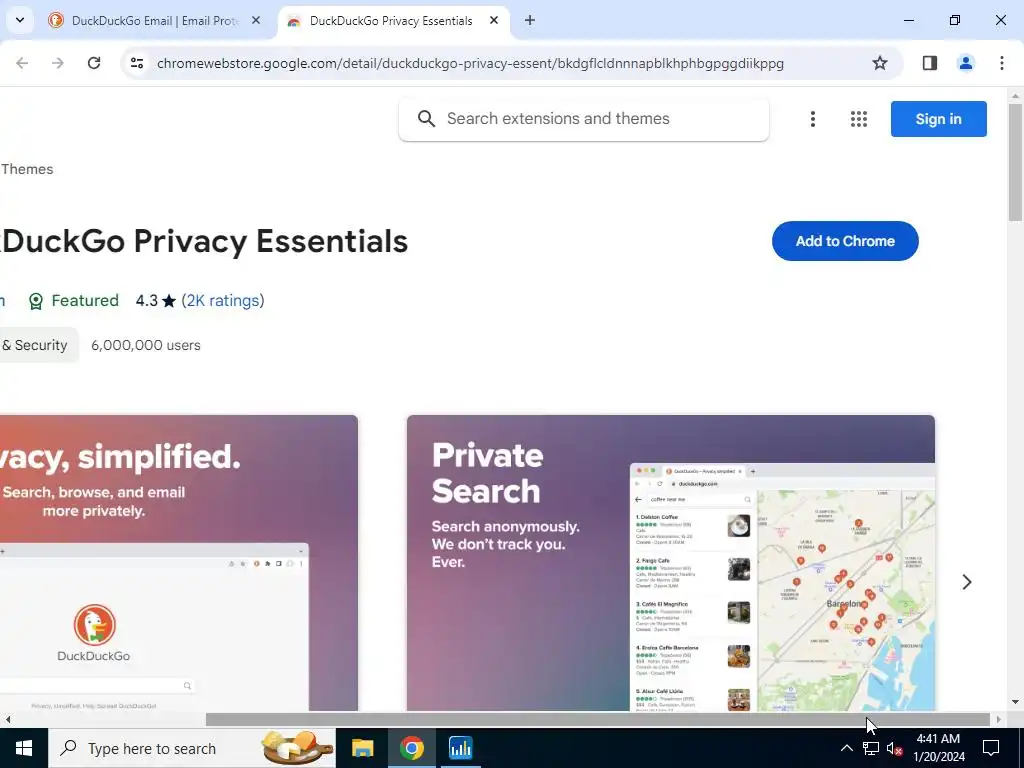Open clock showing 4:41 AM

point(938,748)
